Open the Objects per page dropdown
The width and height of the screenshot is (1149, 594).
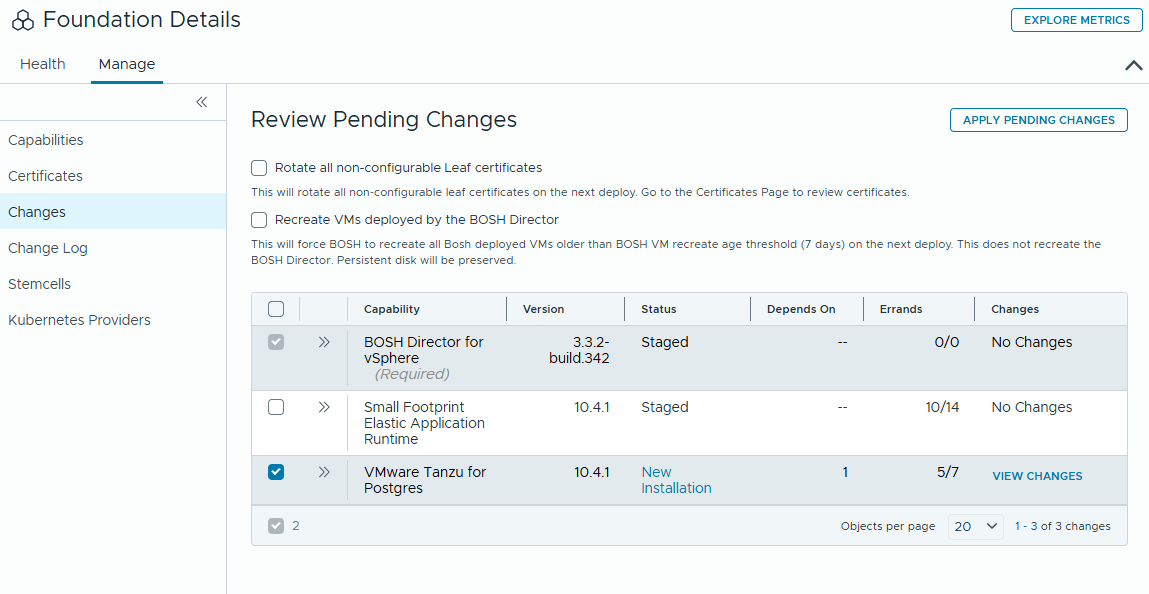(975, 526)
